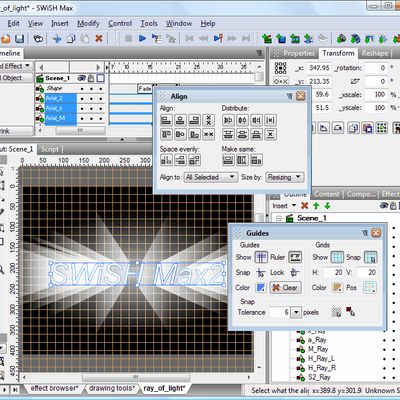Click the Guides Color swatch
The image size is (400, 400).
pyautogui.click(x=261, y=287)
